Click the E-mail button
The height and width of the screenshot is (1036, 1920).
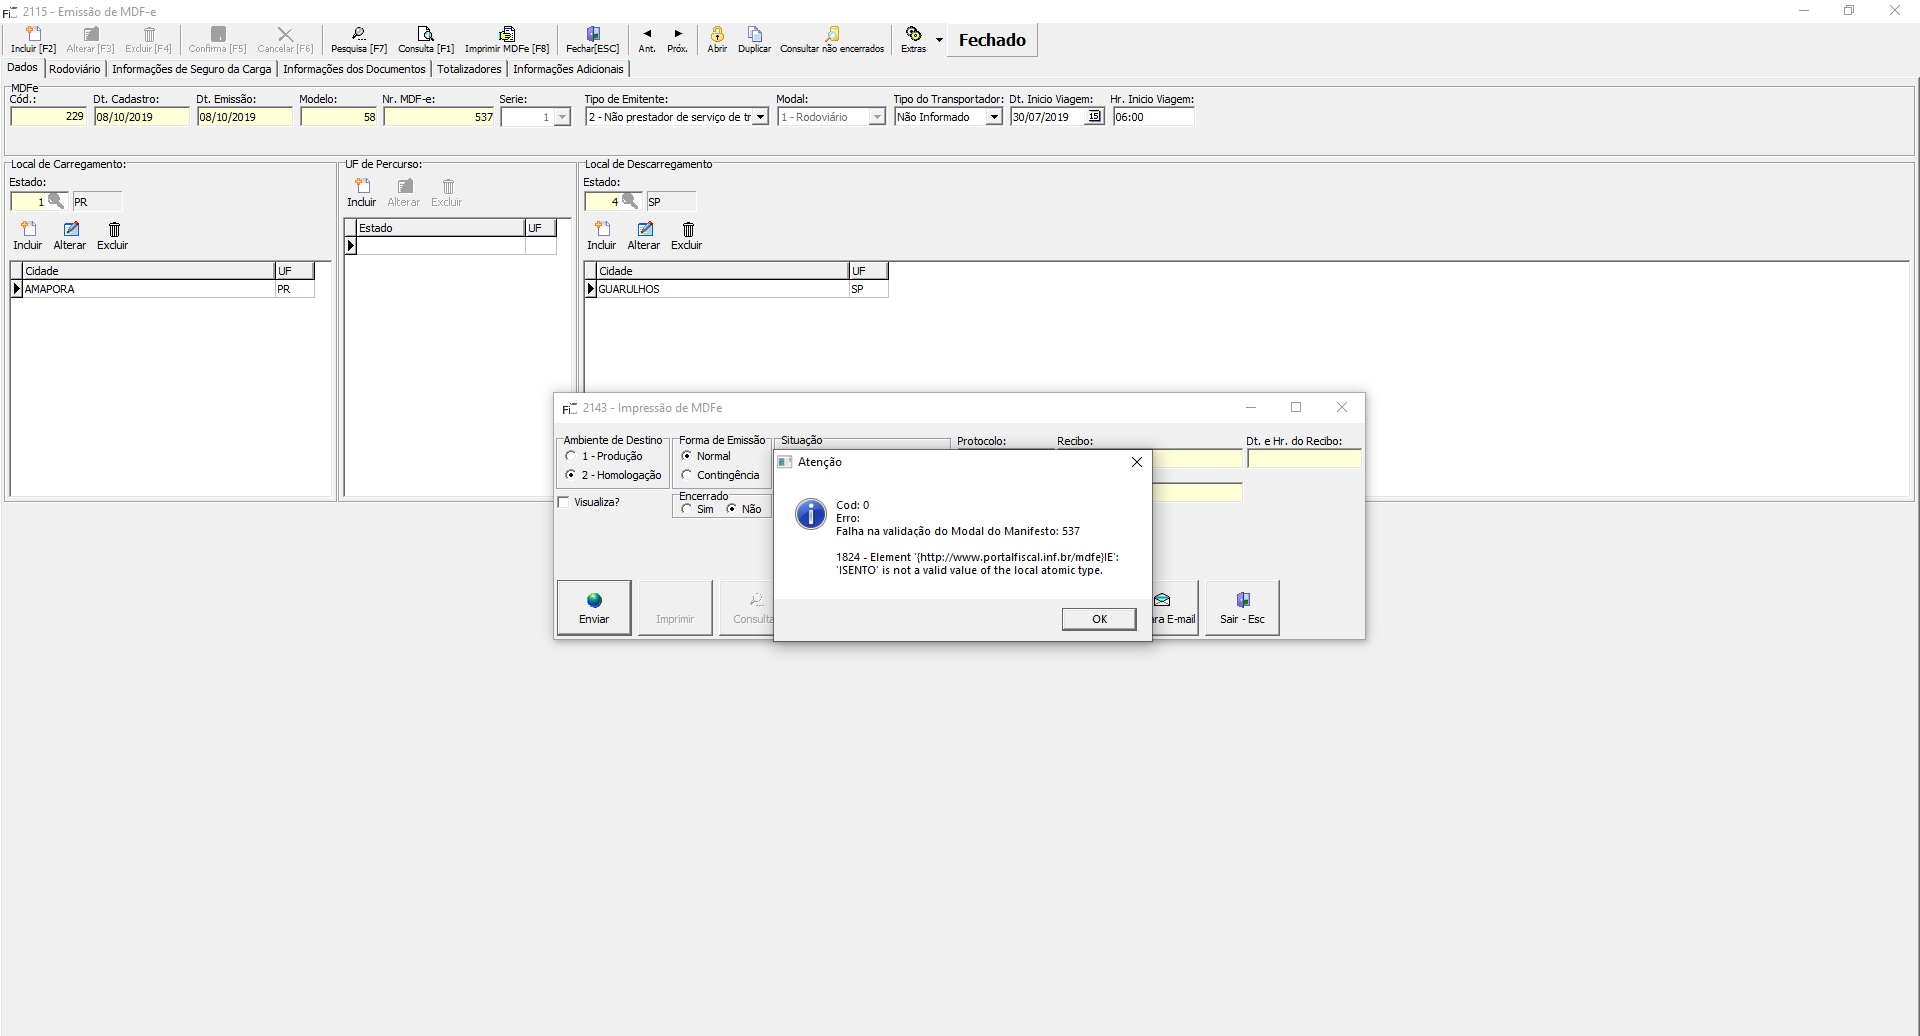[x=1175, y=607]
